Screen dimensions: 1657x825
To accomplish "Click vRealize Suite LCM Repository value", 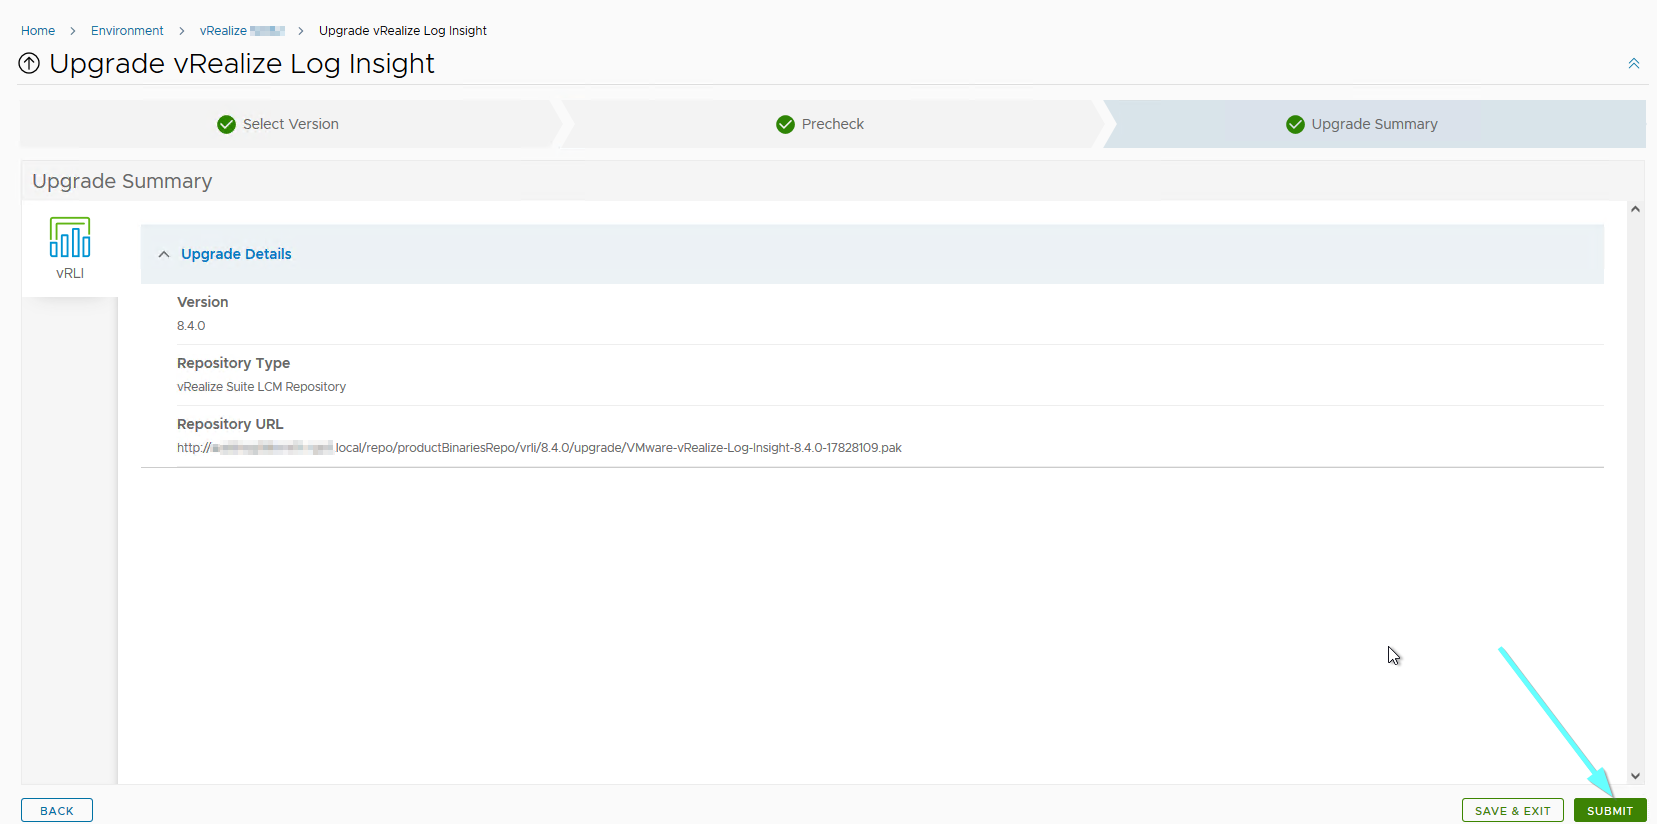I will [x=261, y=387].
